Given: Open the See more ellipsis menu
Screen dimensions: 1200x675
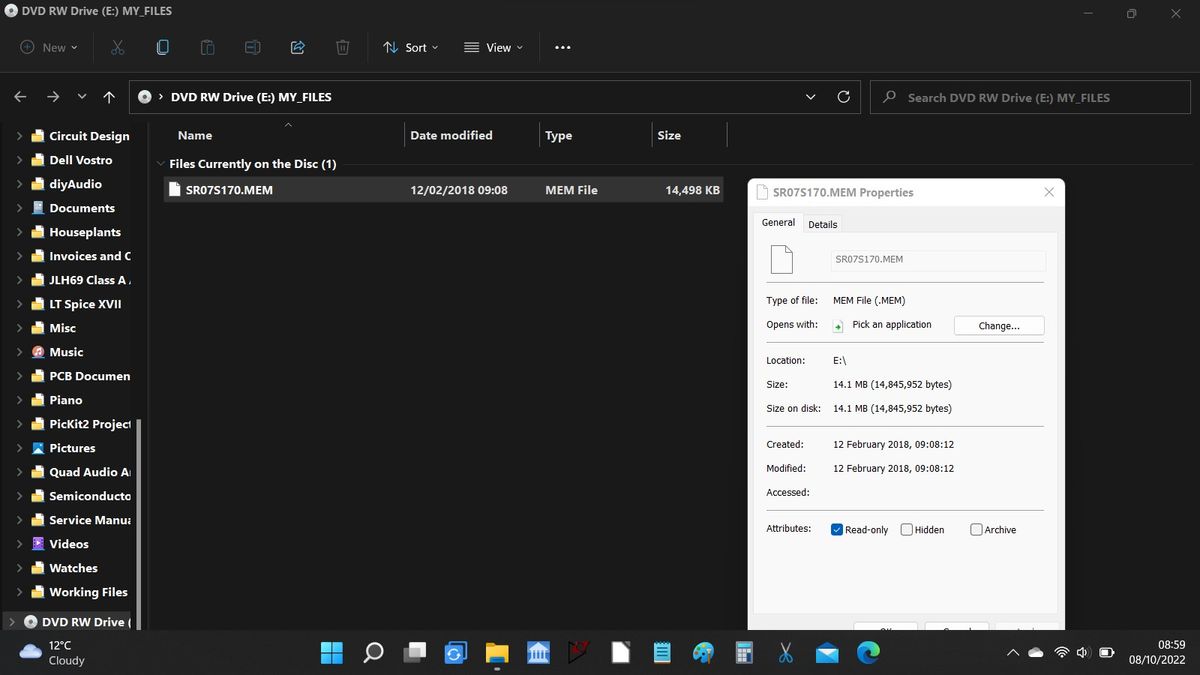Looking at the screenshot, I should tap(563, 47).
